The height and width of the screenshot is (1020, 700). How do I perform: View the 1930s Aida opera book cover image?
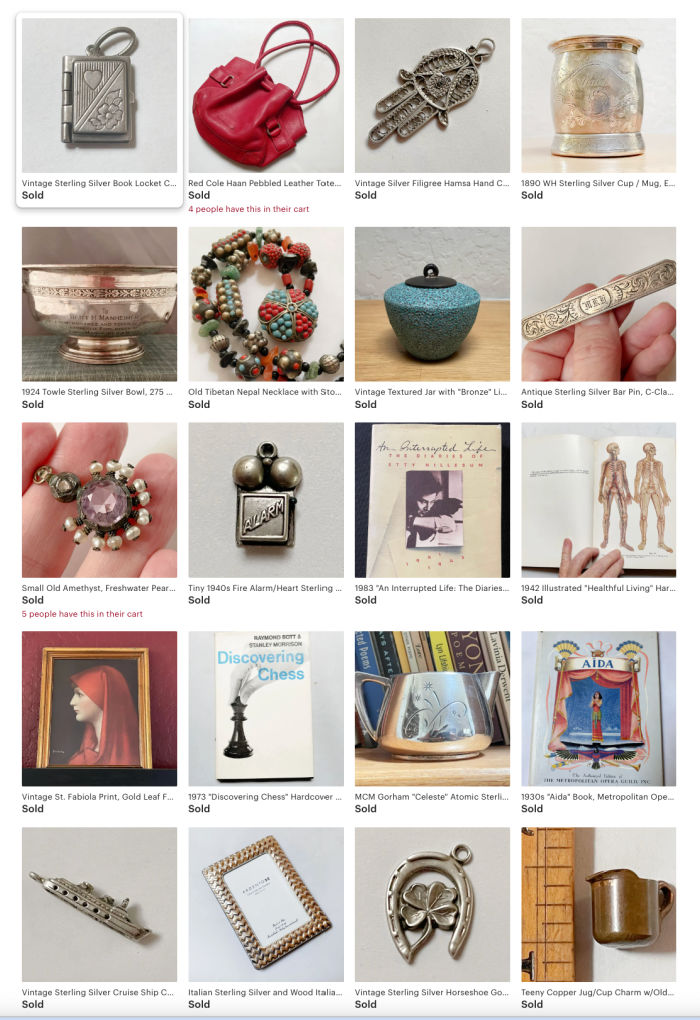pos(599,708)
